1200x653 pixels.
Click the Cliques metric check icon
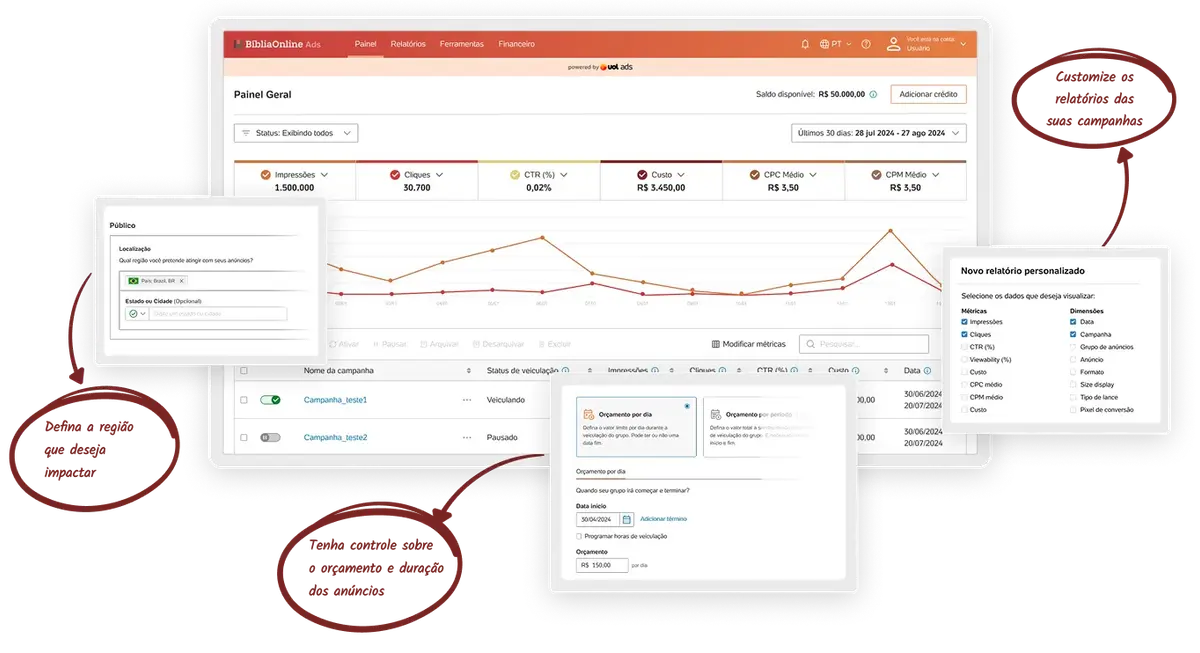pyautogui.click(x=395, y=174)
